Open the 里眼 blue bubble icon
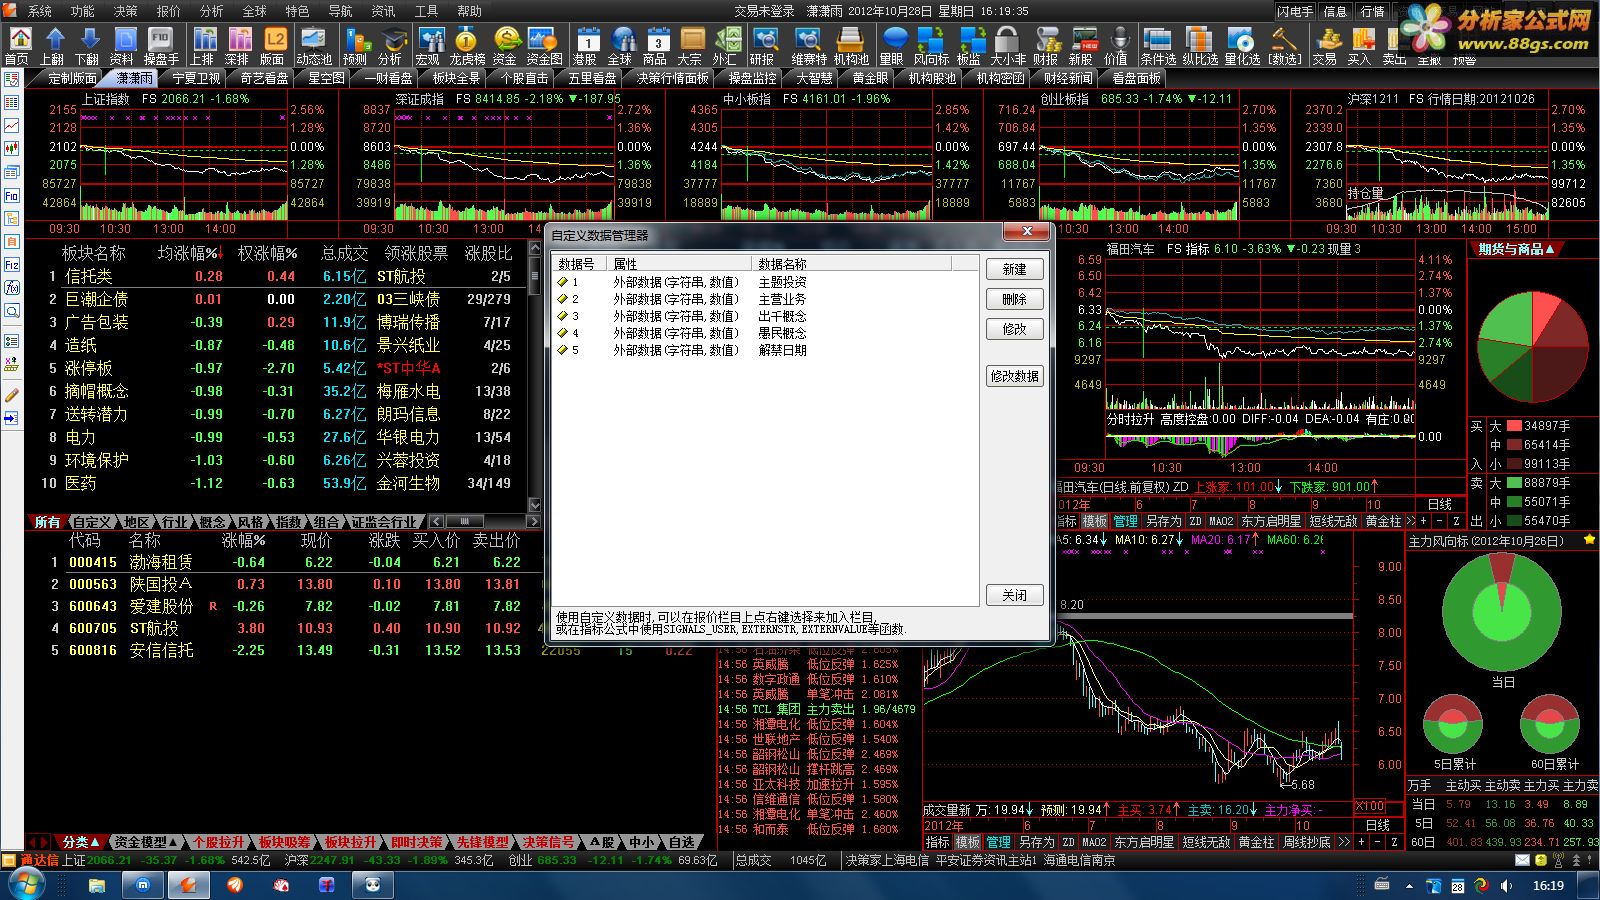This screenshot has width=1600, height=900. pyautogui.click(x=894, y=46)
